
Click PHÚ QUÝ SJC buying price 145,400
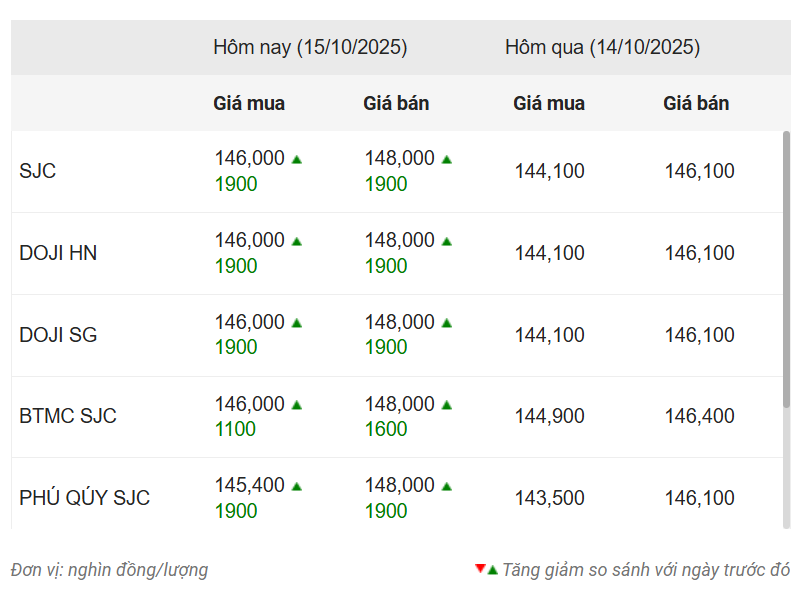click(249, 486)
